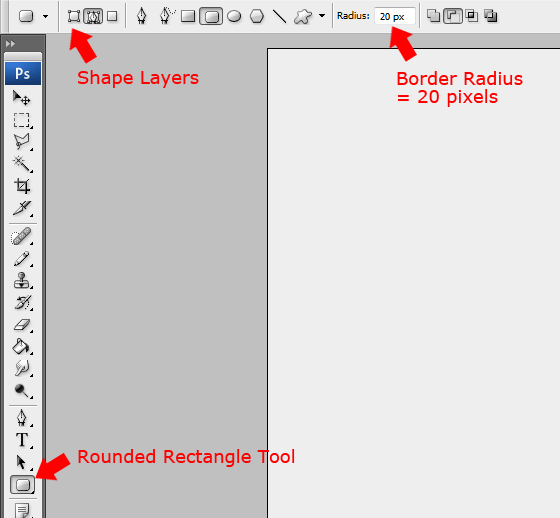Screen dimensions: 560x518
Task: Choose Intersect path areas option
Action: click(x=472, y=16)
